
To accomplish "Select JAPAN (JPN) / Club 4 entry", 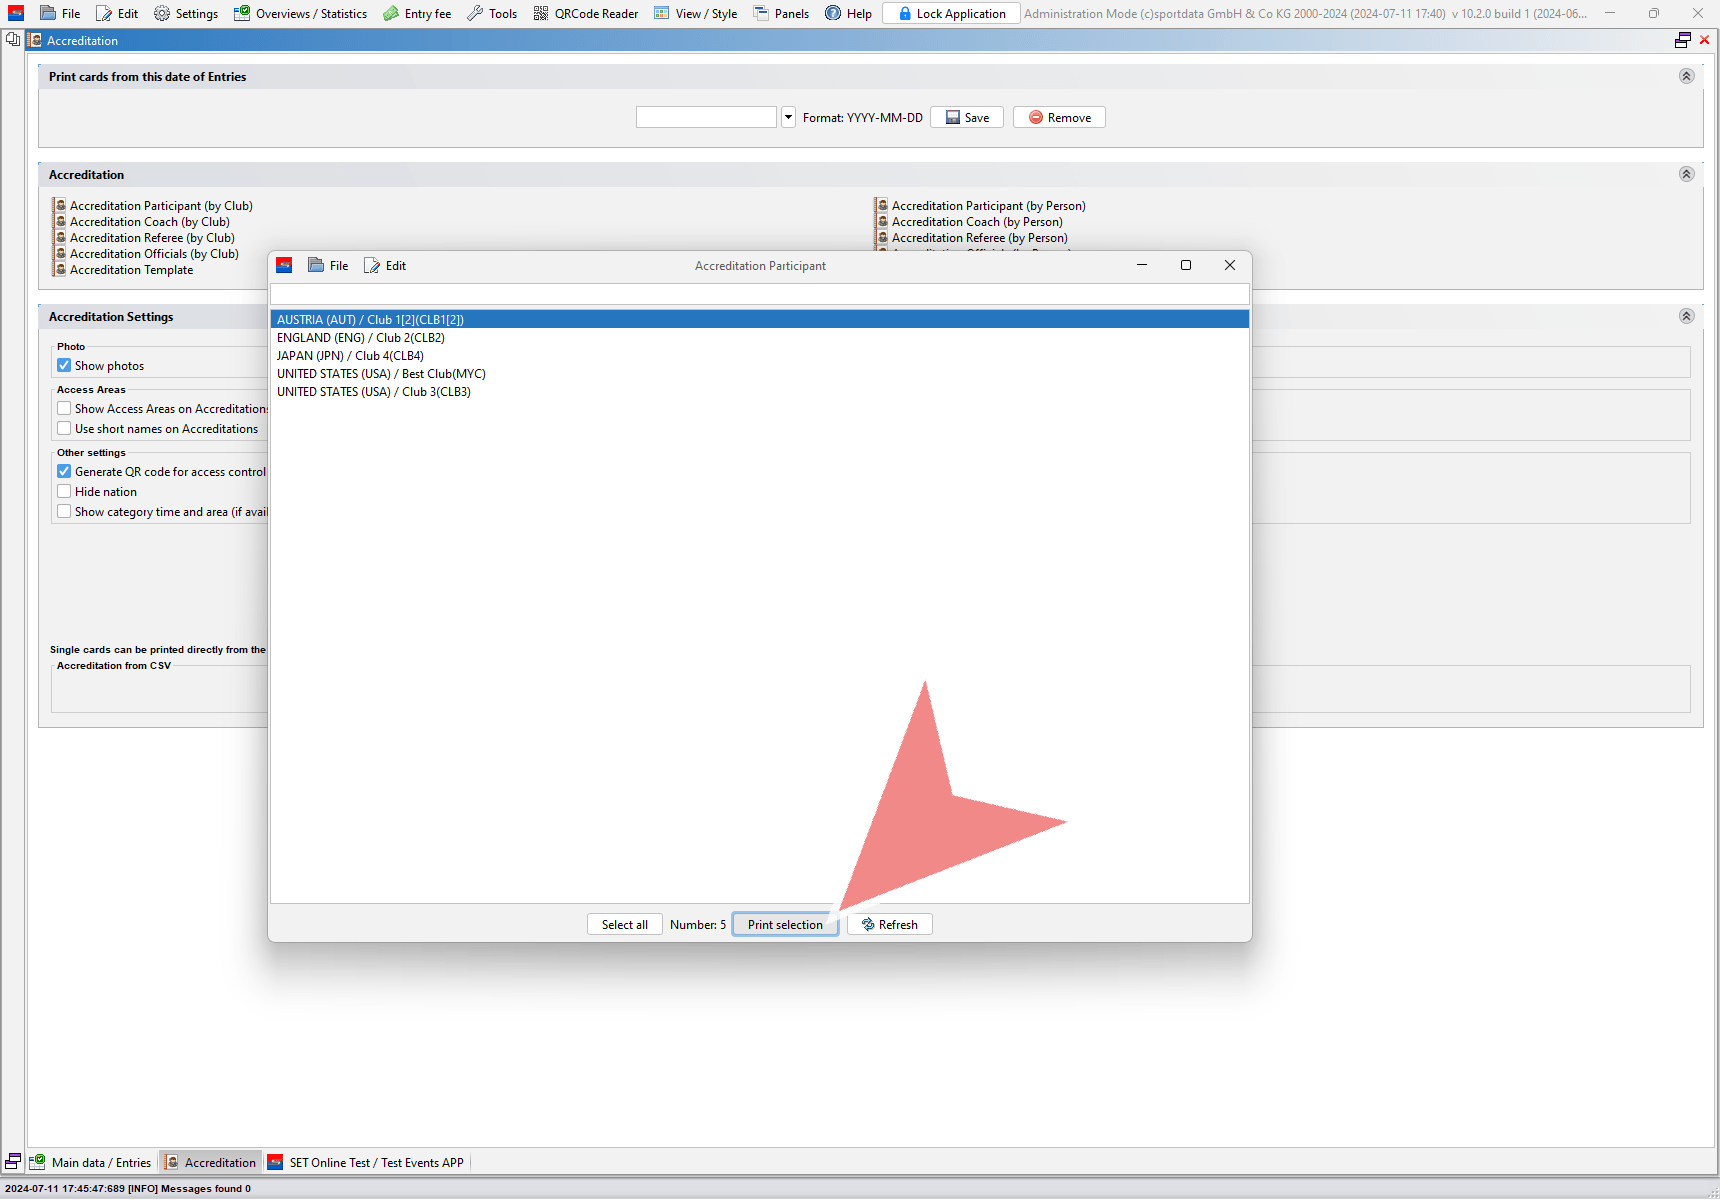I will 350,356.
